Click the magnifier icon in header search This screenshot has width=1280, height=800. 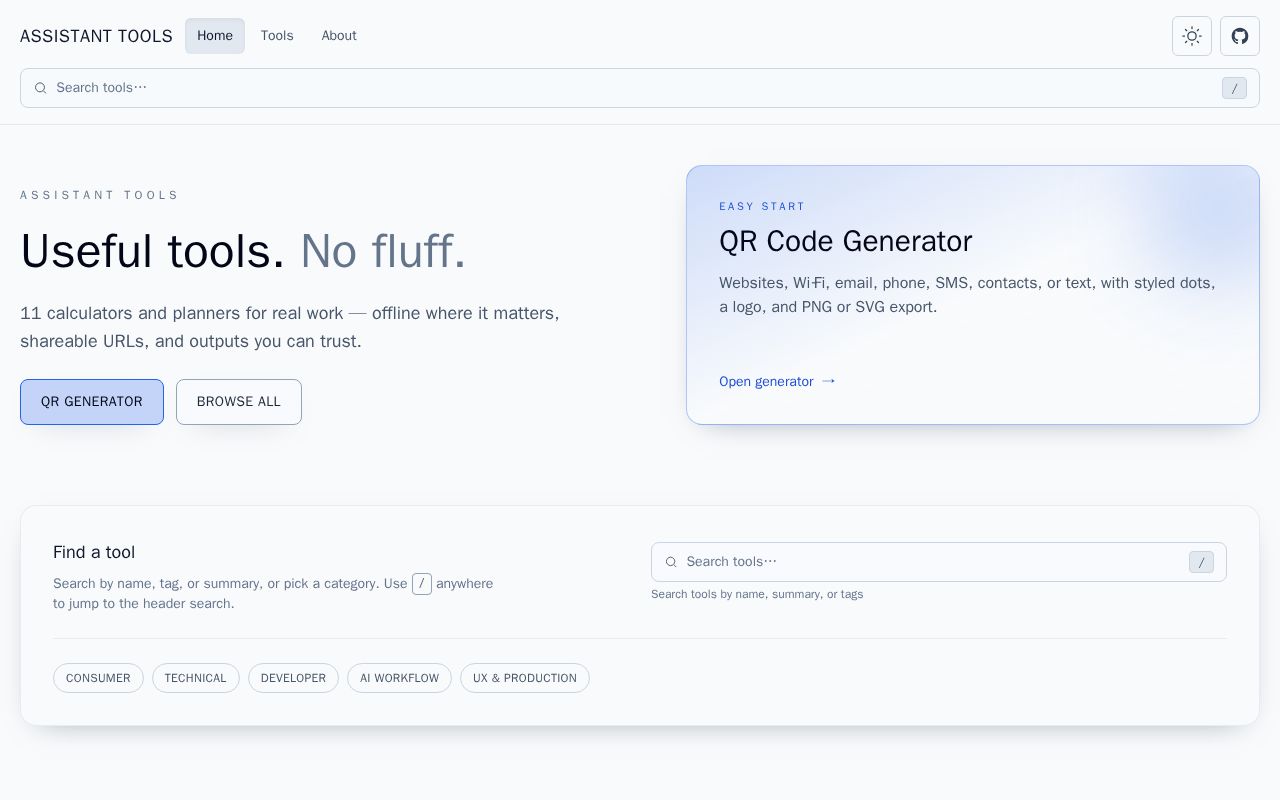(41, 88)
